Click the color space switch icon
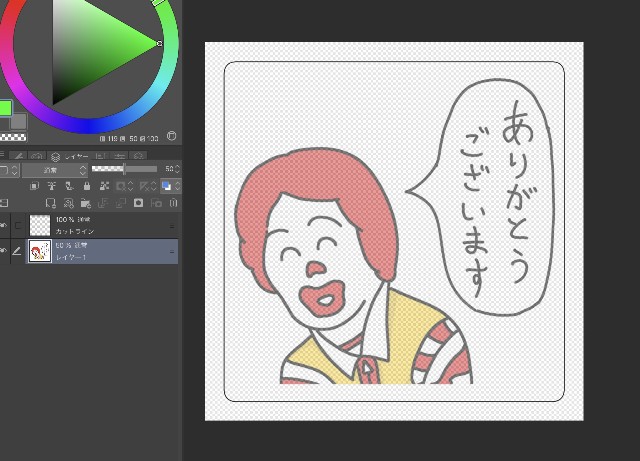640x461 pixels. click(x=171, y=136)
